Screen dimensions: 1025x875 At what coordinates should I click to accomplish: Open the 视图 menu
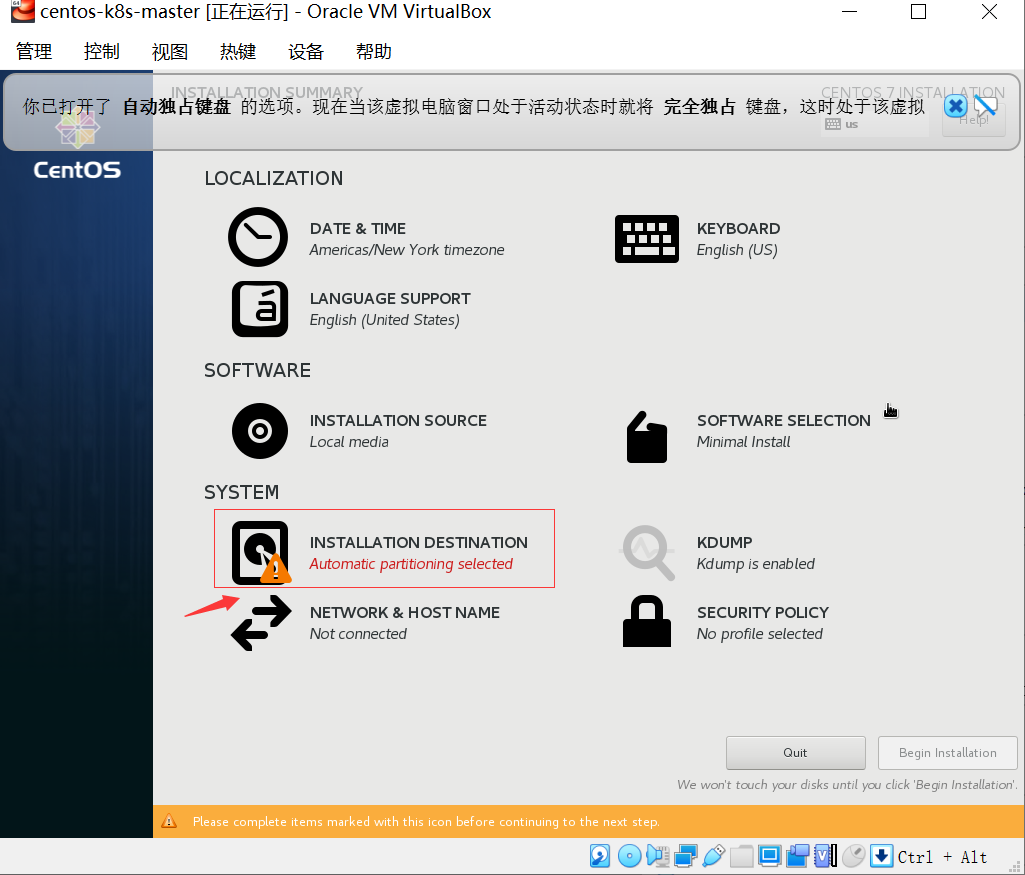pos(170,51)
